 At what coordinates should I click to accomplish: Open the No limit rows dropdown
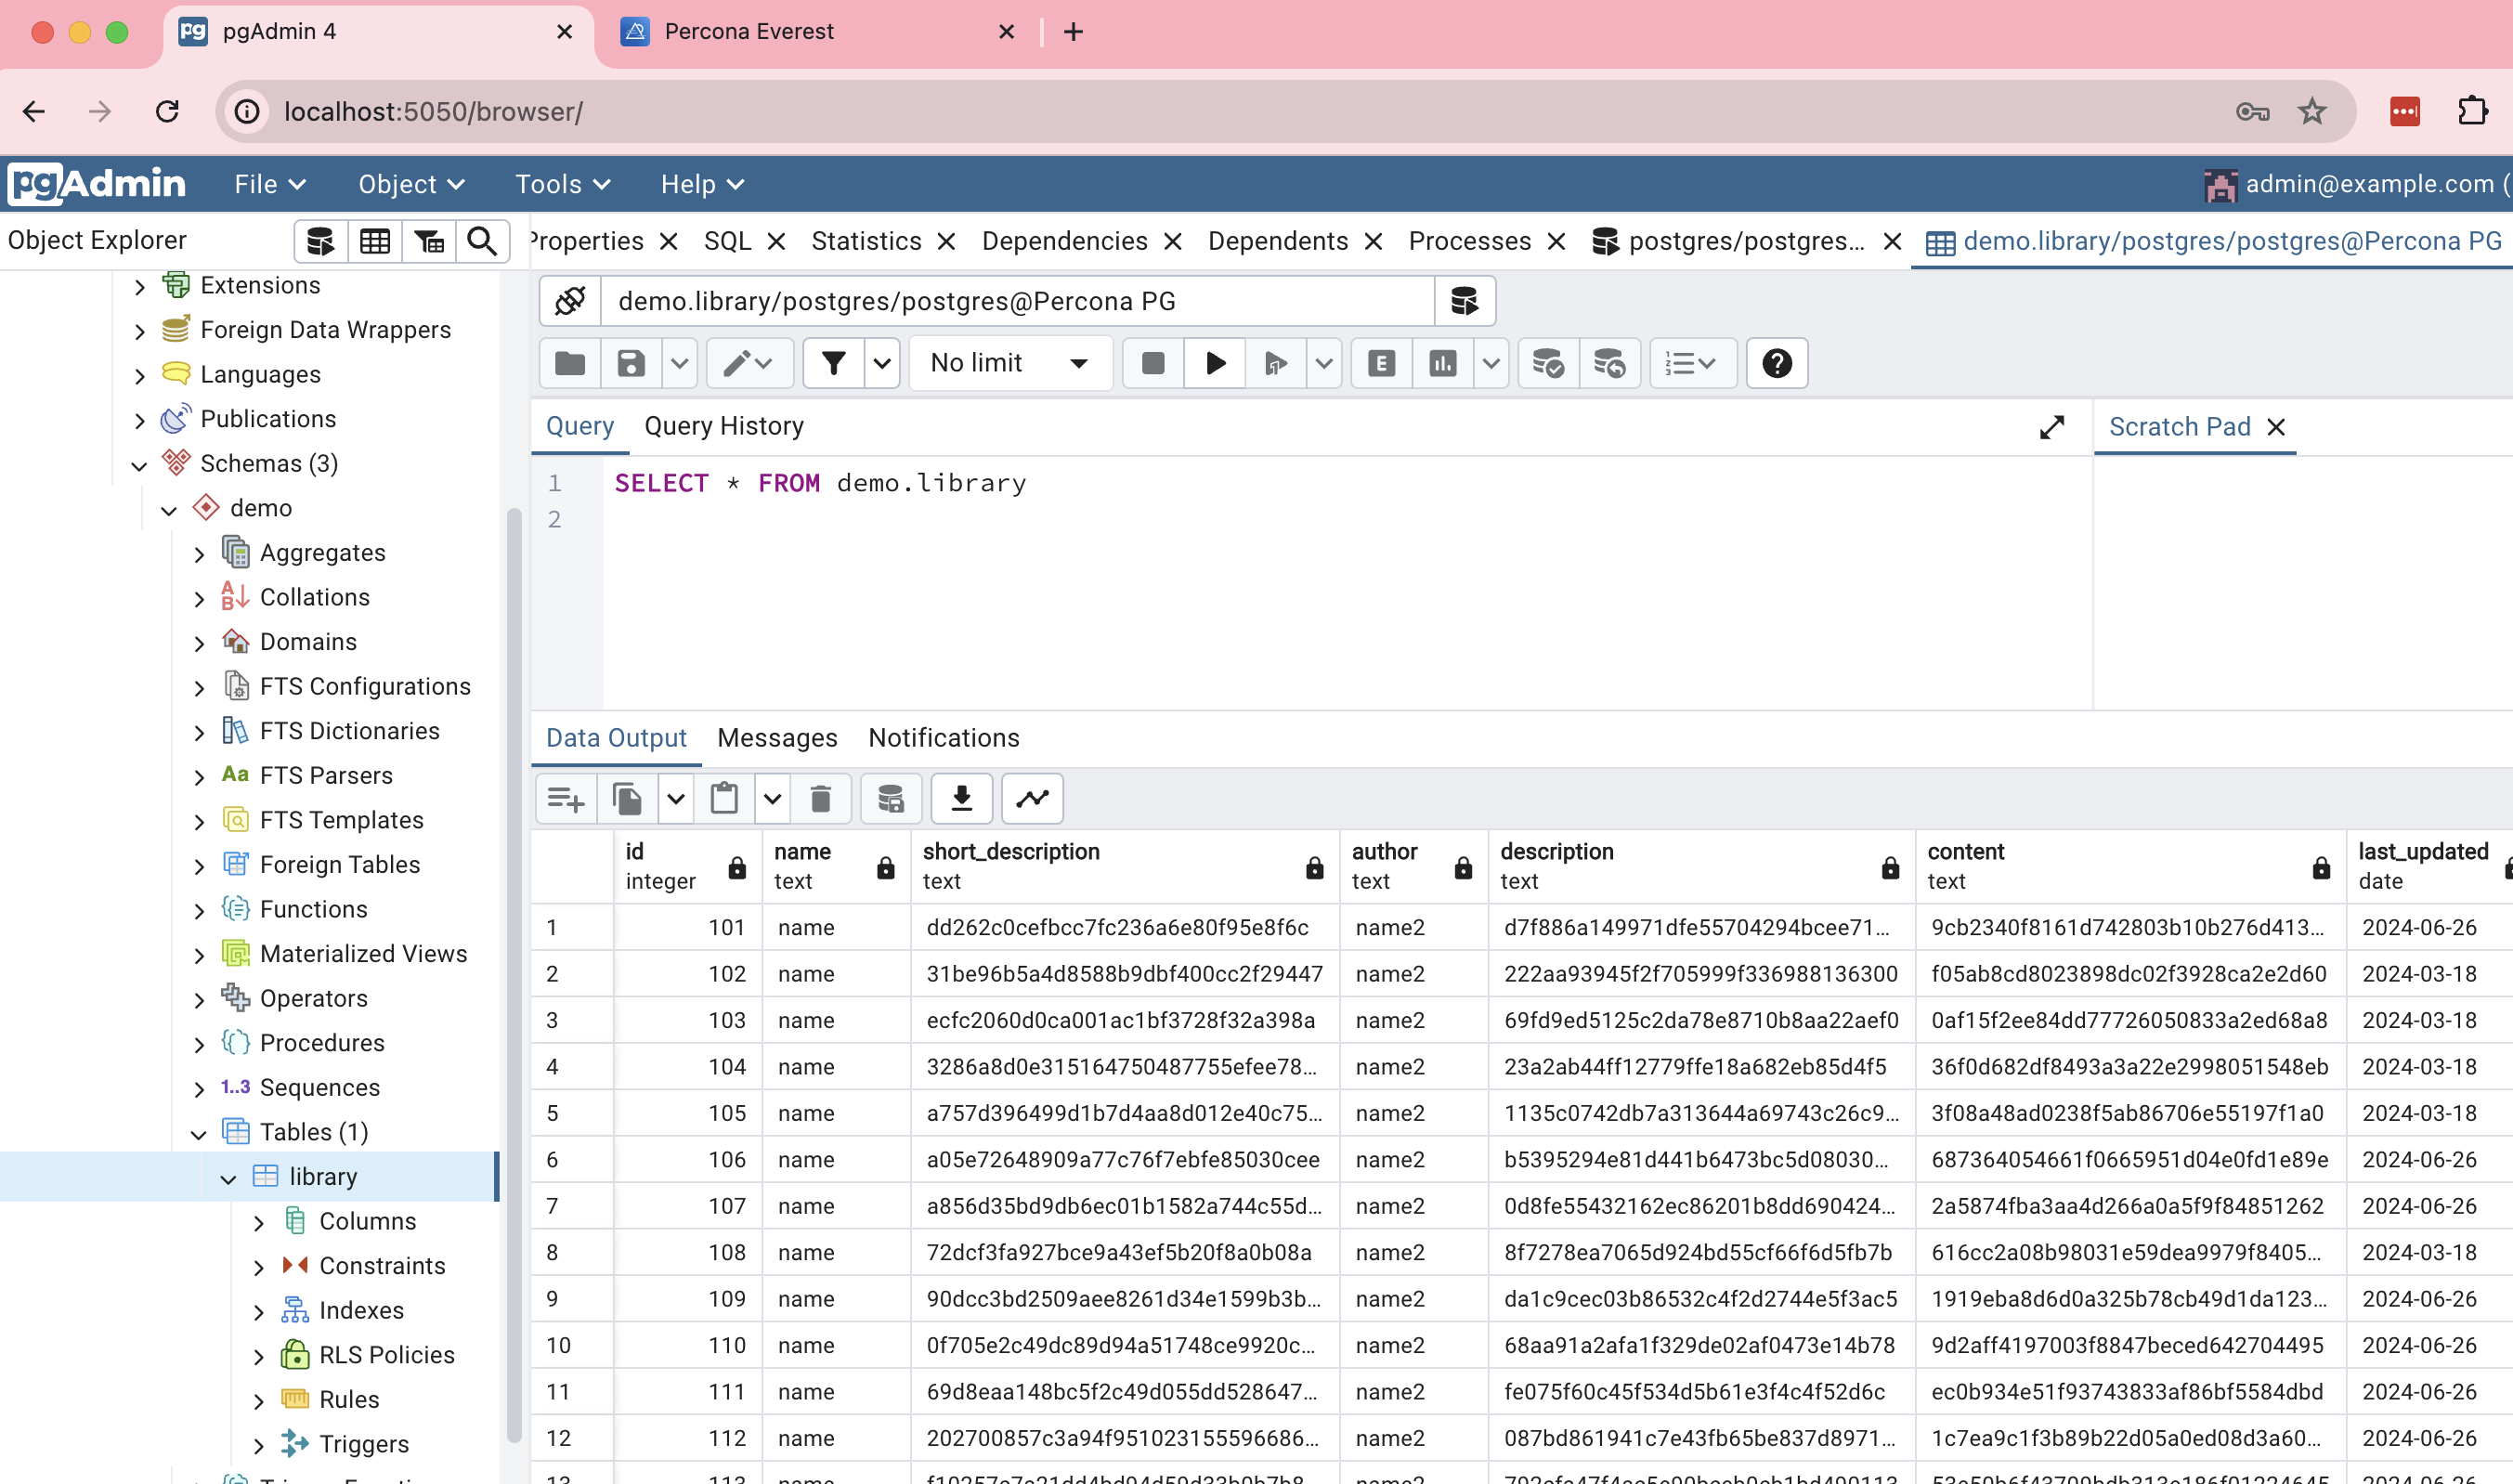click(x=1009, y=363)
